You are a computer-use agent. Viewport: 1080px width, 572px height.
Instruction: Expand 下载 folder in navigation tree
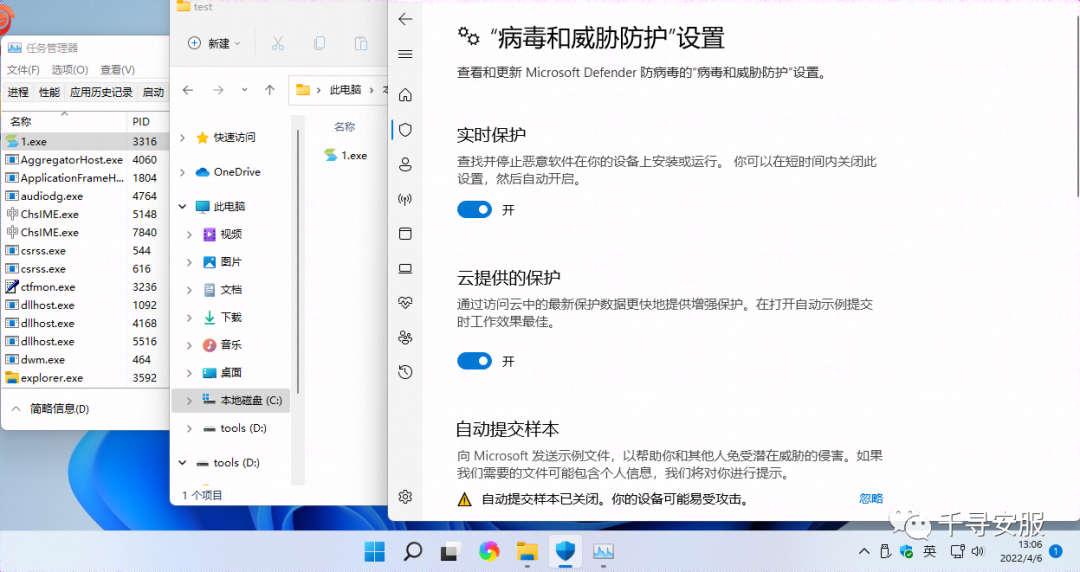pos(189,318)
